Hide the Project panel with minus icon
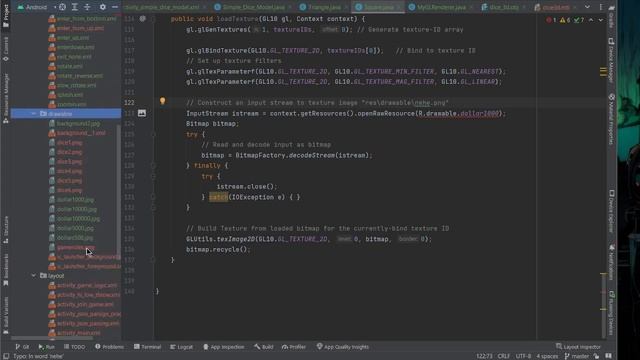The height and width of the screenshot is (360, 640). tap(115, 7)
